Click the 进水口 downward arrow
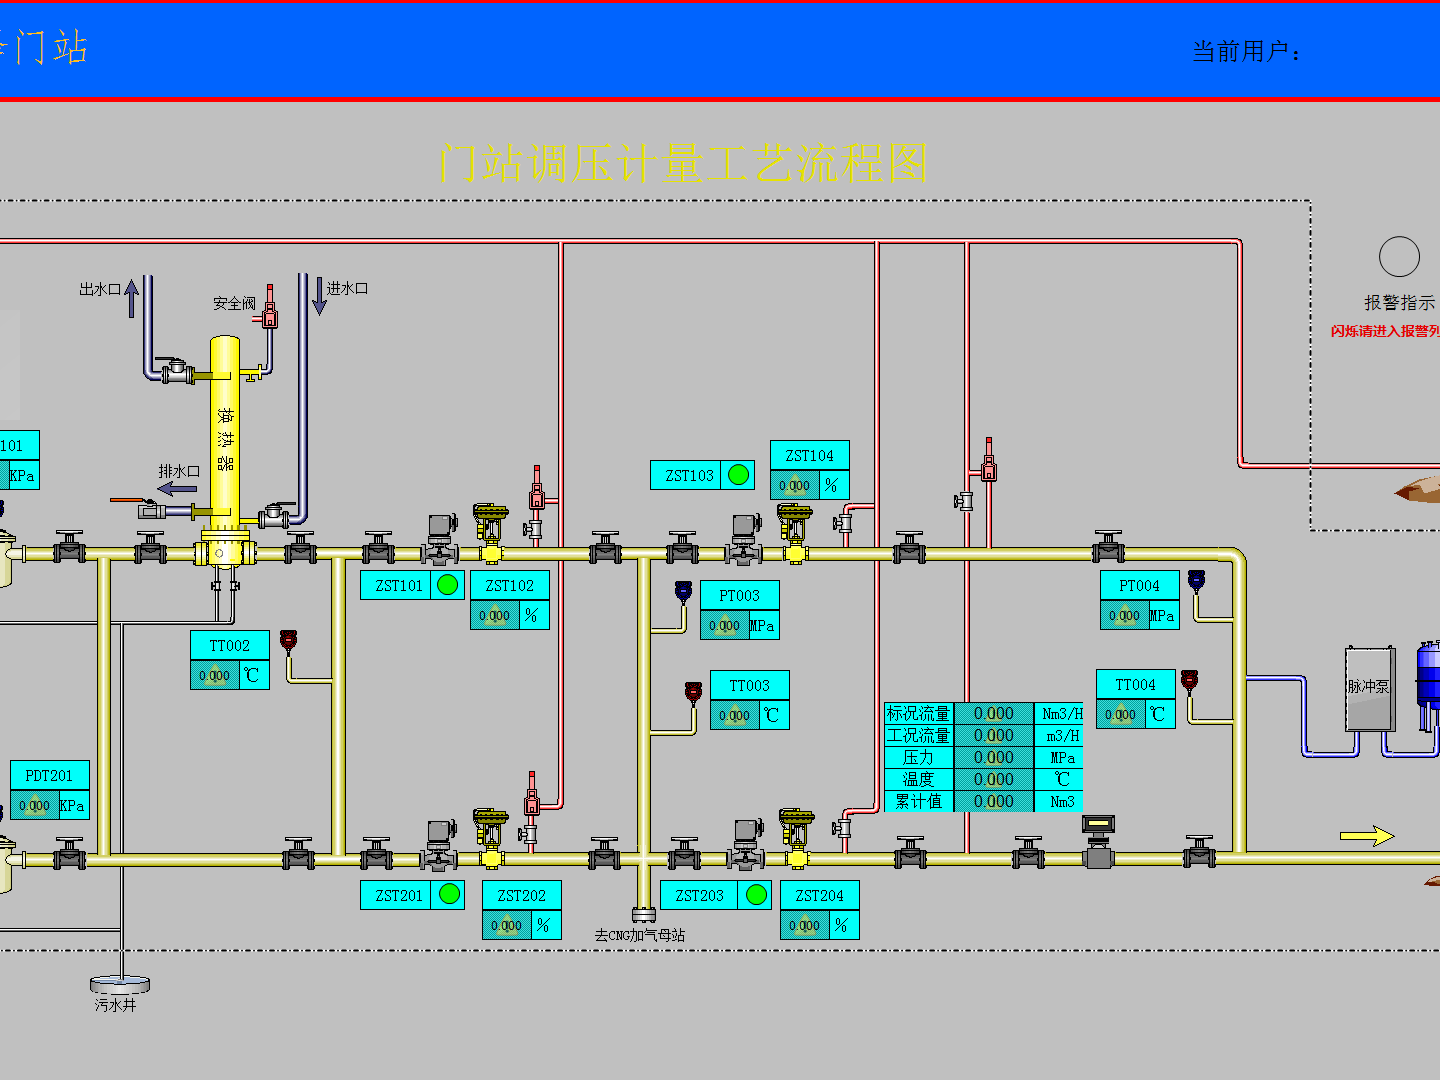1440x1080 pixels. pyautogui.click(x=319, y=297)
